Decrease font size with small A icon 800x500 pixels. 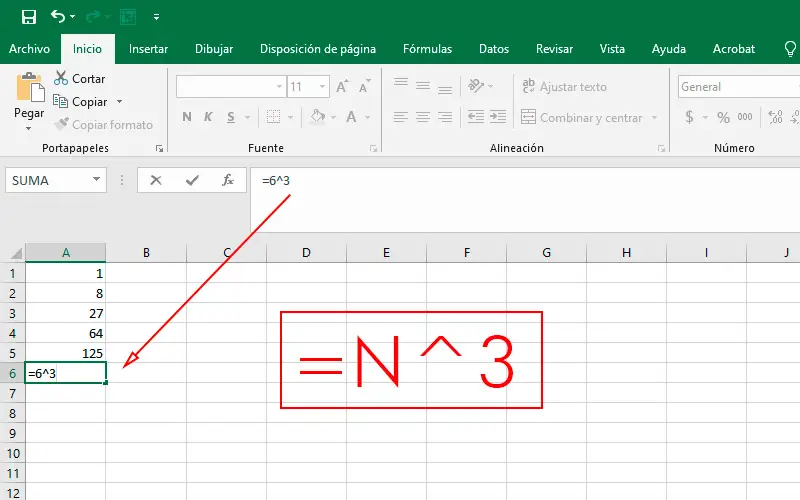[364, 86]
